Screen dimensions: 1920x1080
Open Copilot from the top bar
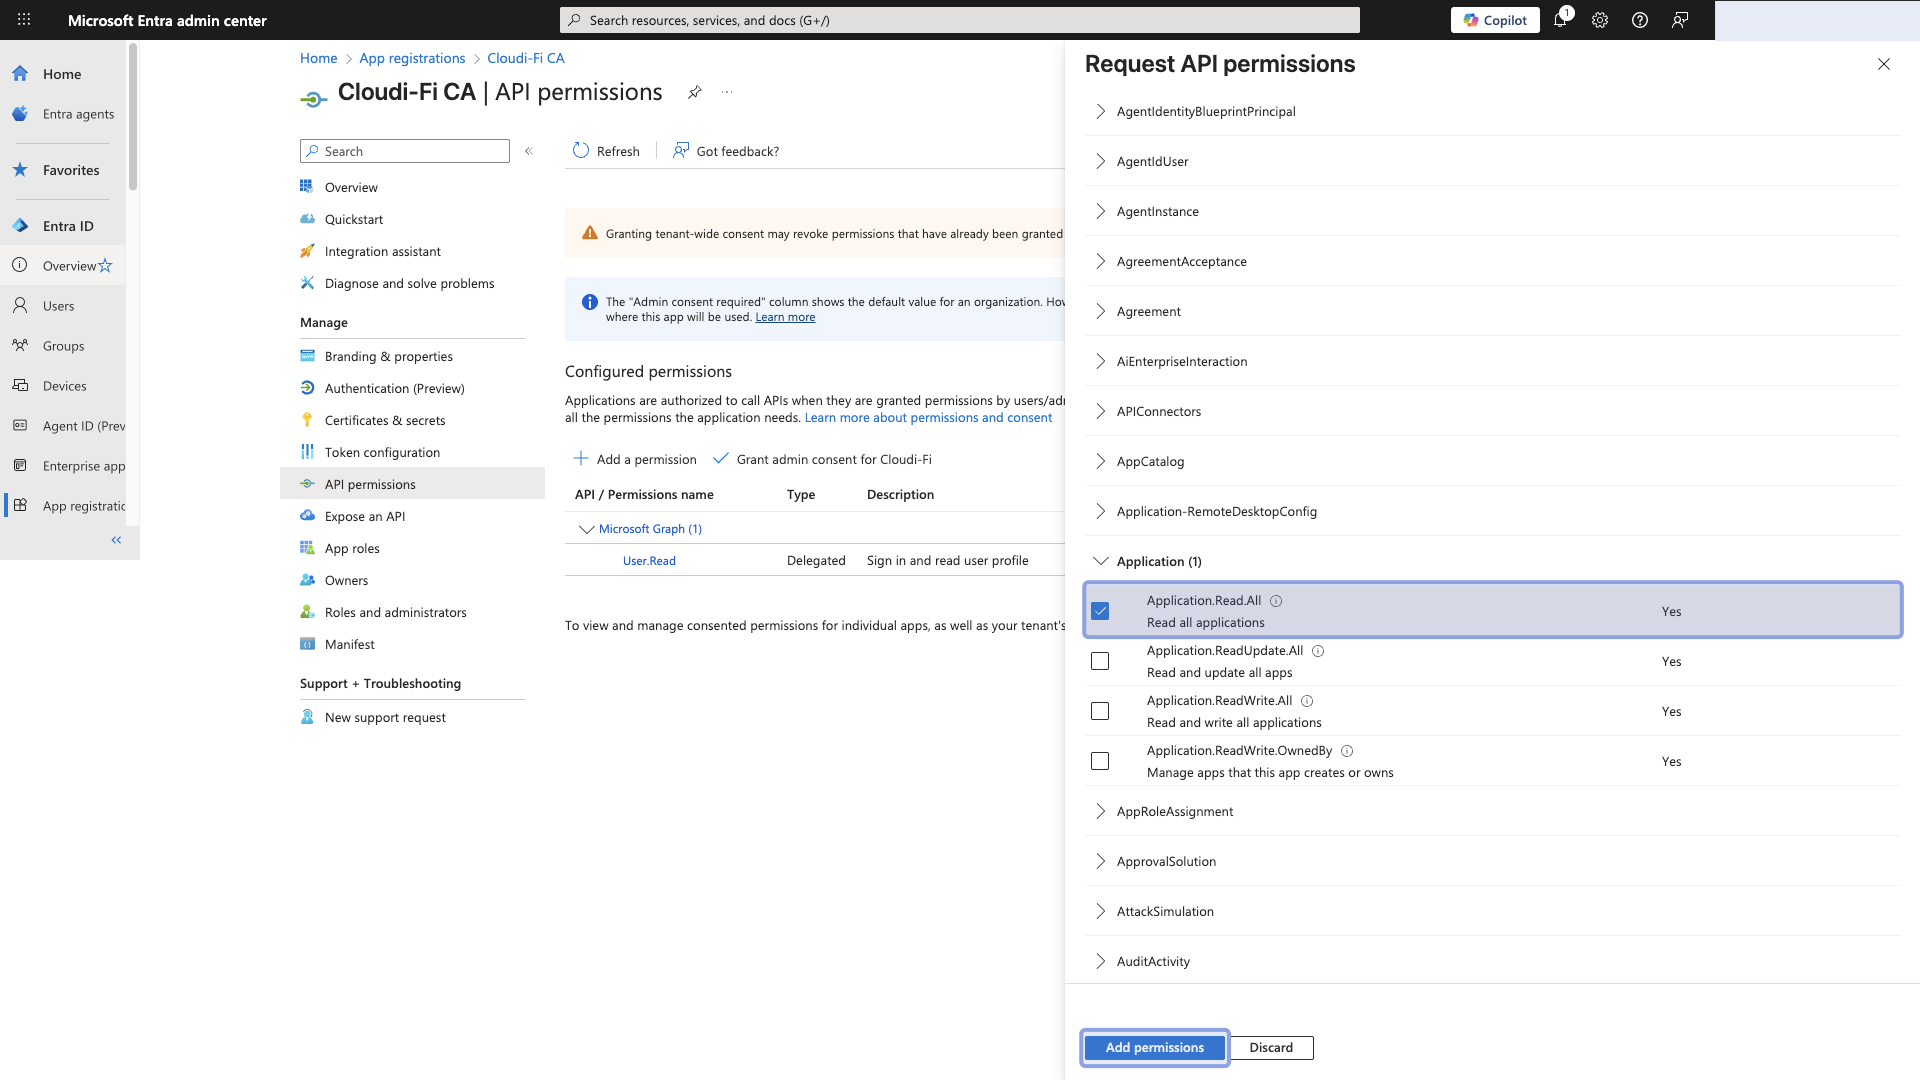(x=1494, y=20)
